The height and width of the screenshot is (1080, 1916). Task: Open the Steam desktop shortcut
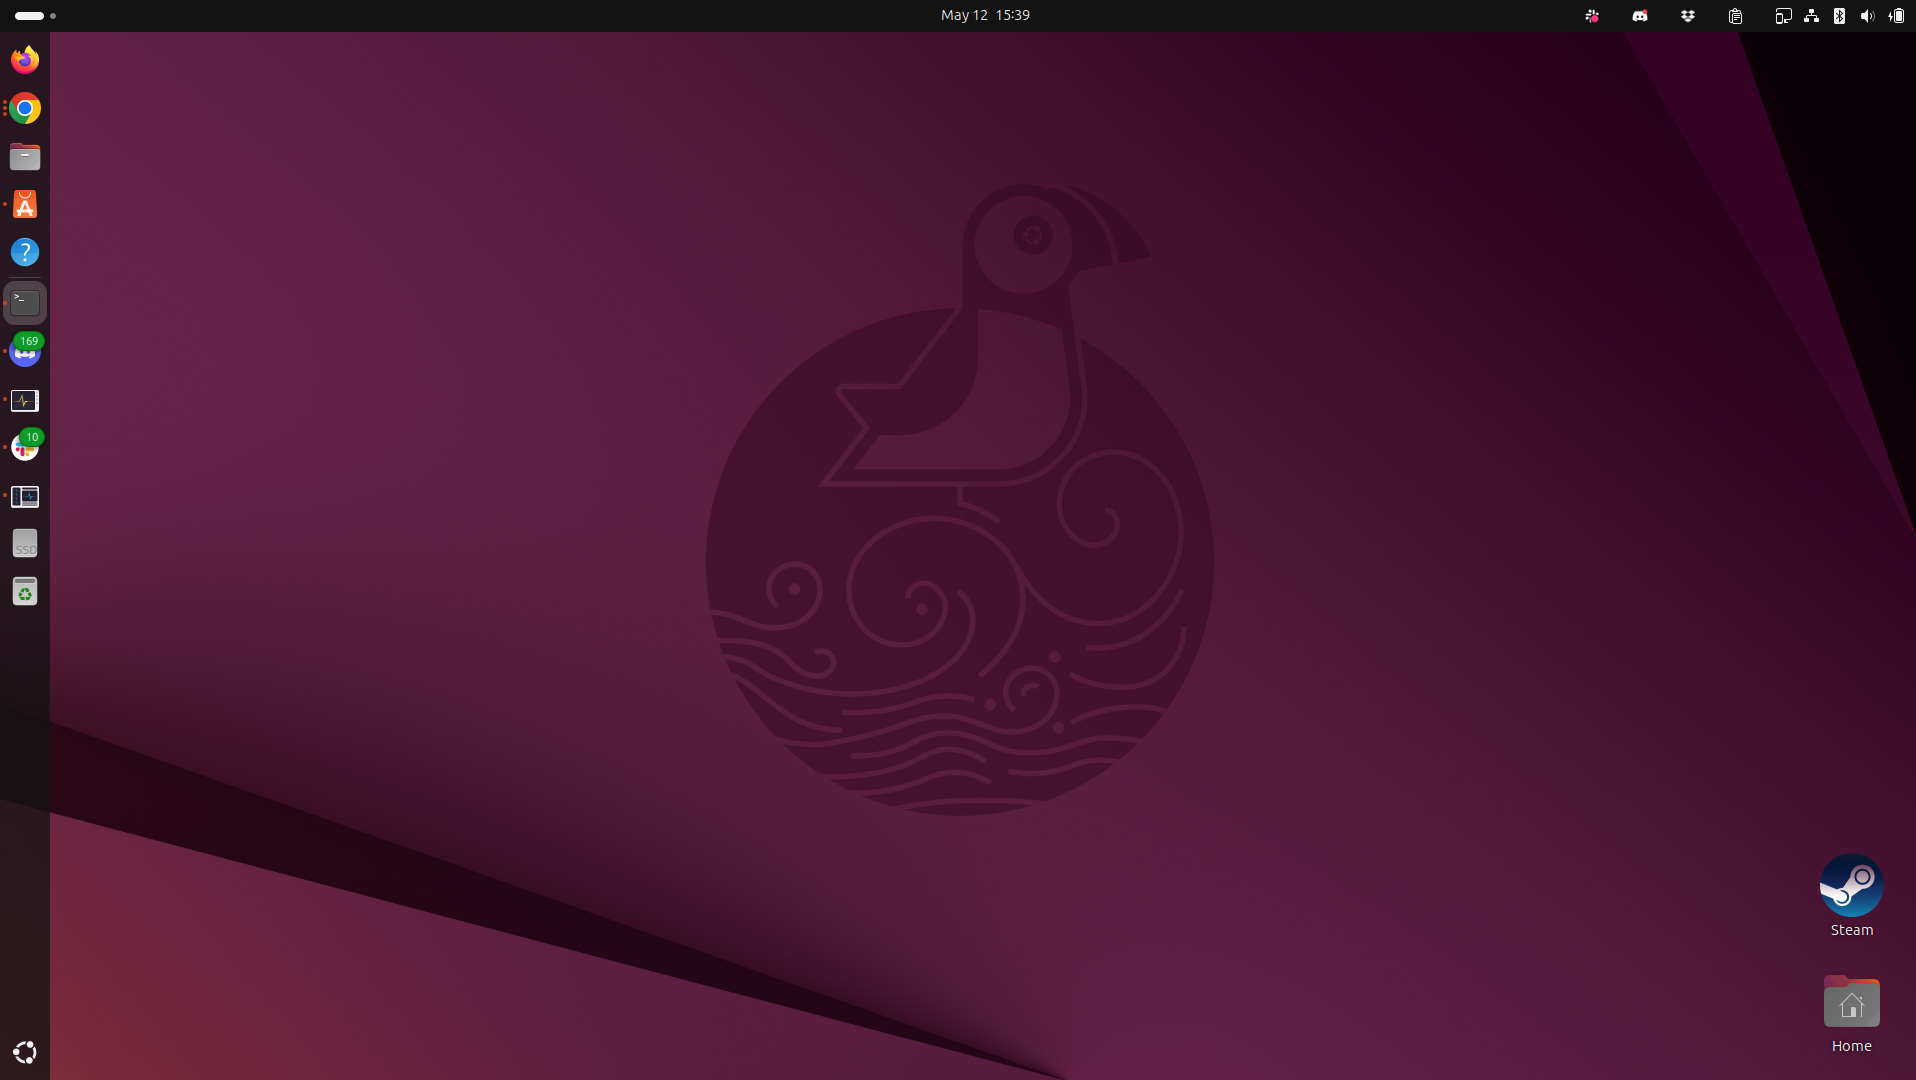[1852, 885]
